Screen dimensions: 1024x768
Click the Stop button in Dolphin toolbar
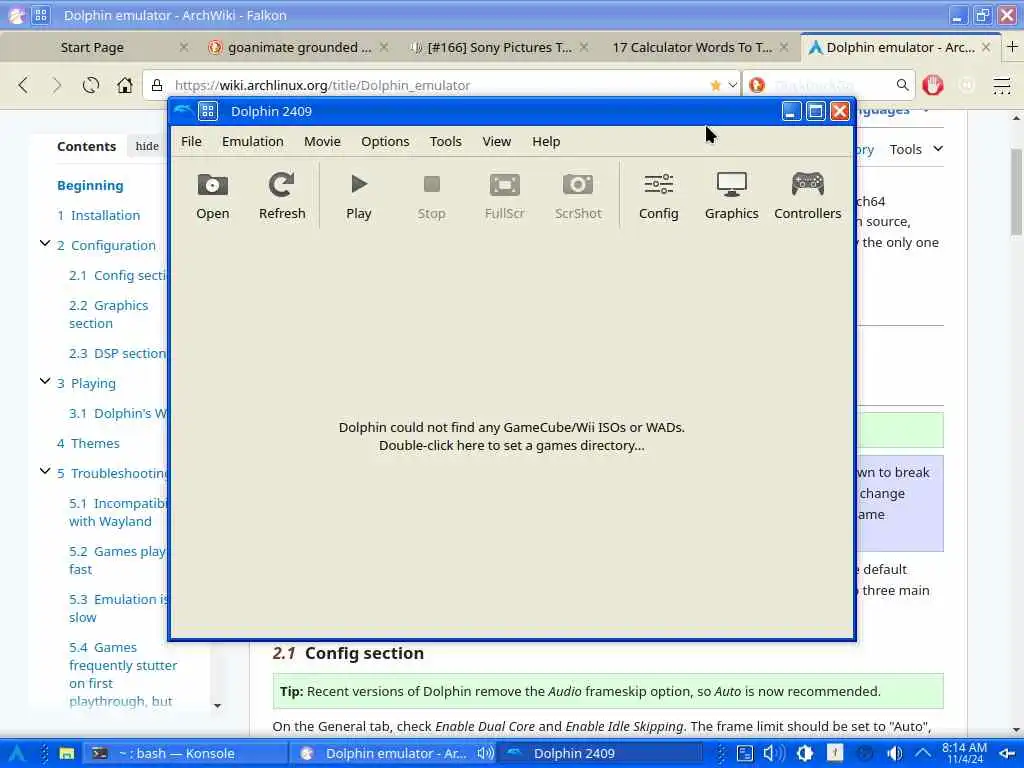(x=431, y=196)
